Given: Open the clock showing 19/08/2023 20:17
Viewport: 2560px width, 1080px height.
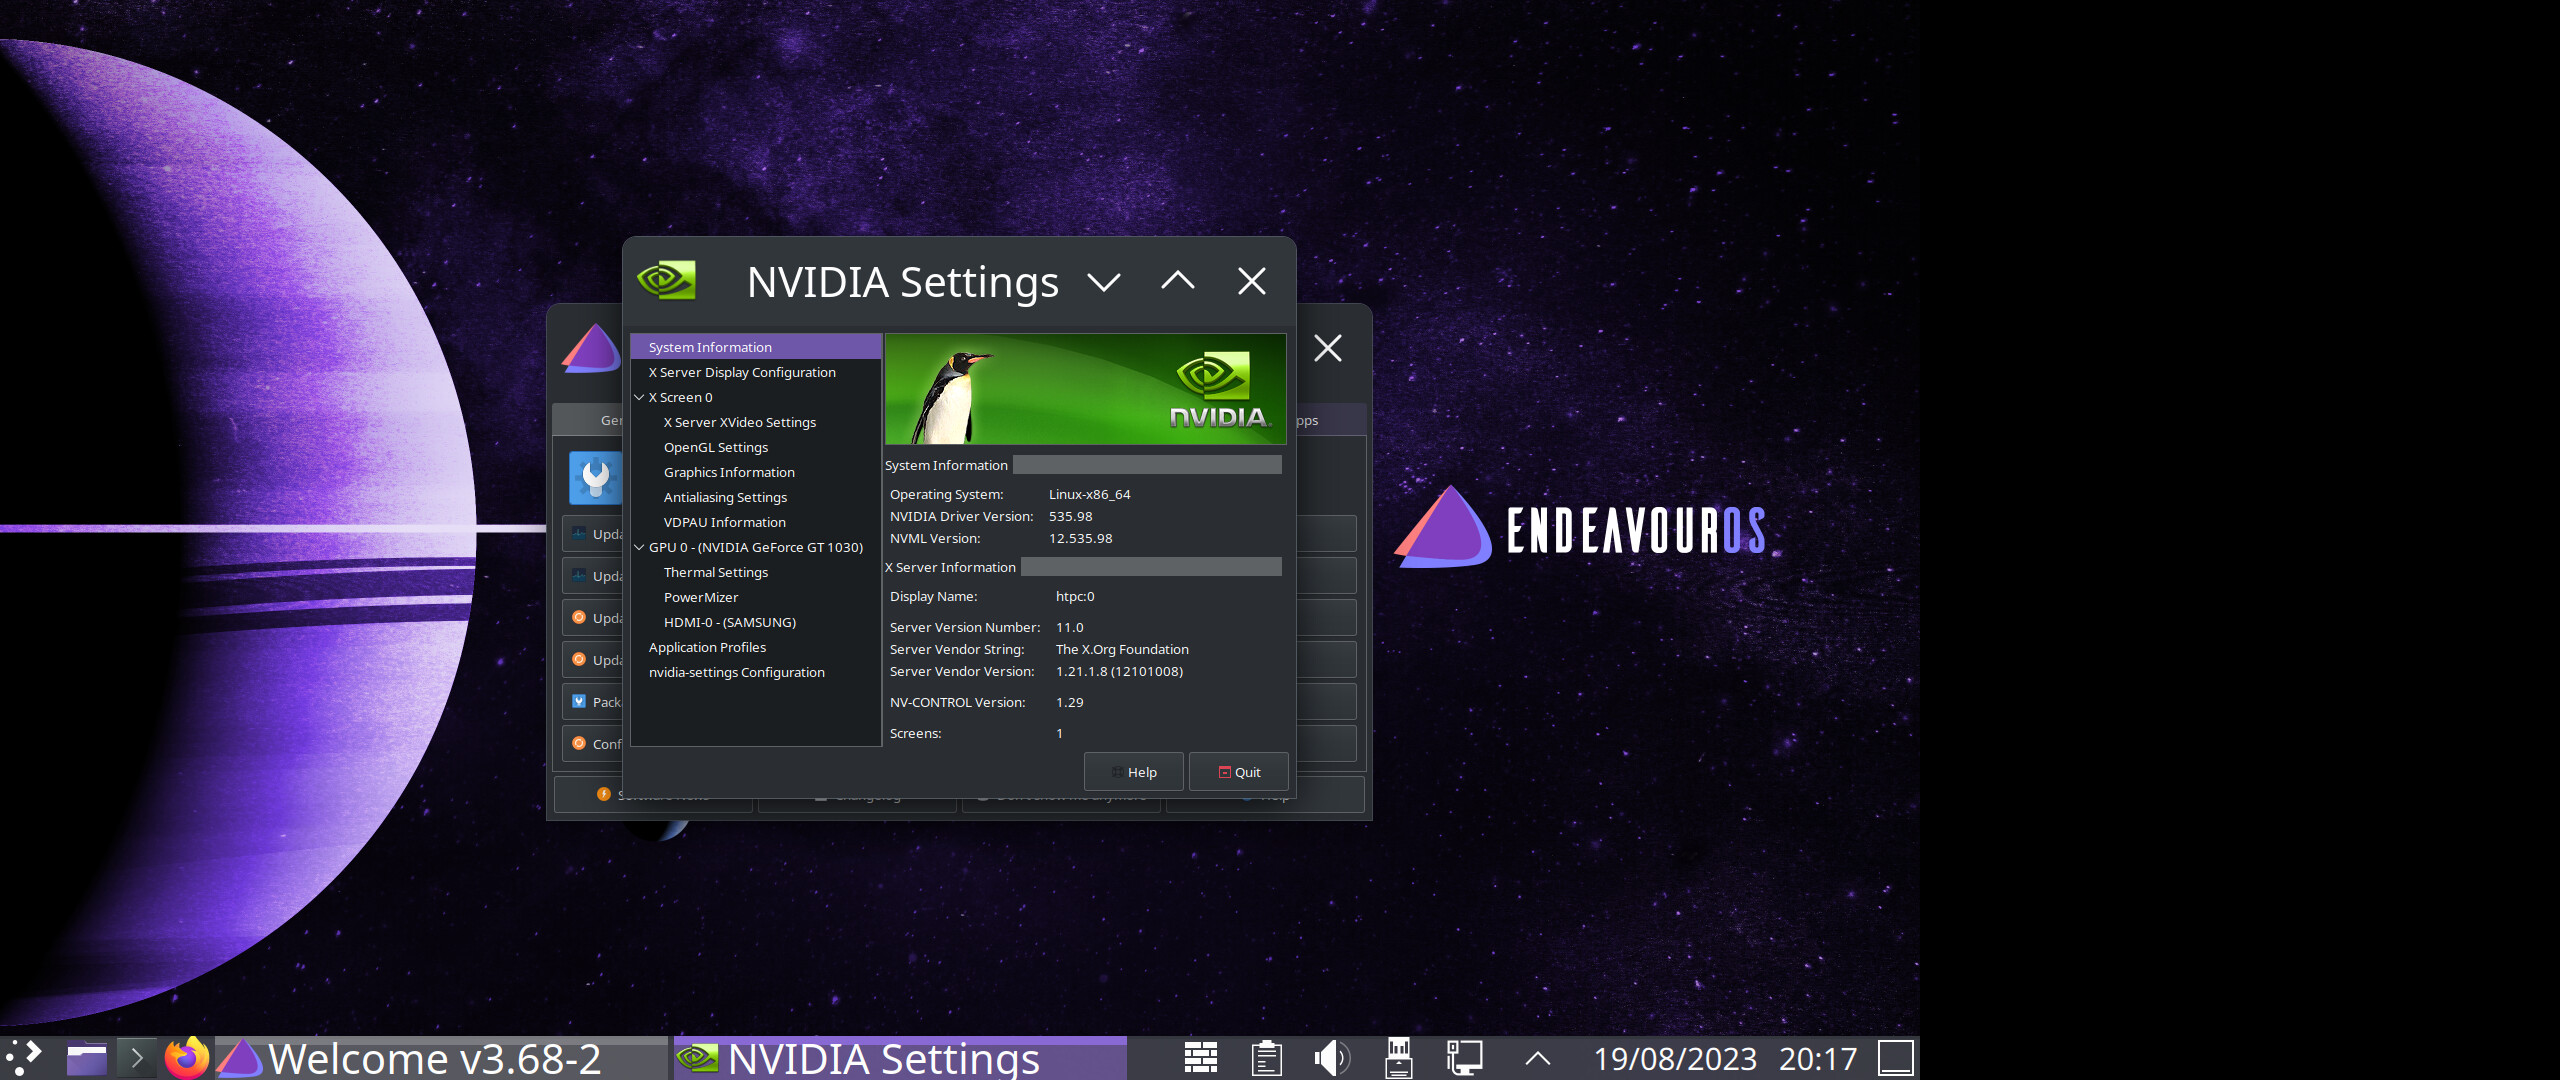Looking at the screenshot, I should 1725,1058.
